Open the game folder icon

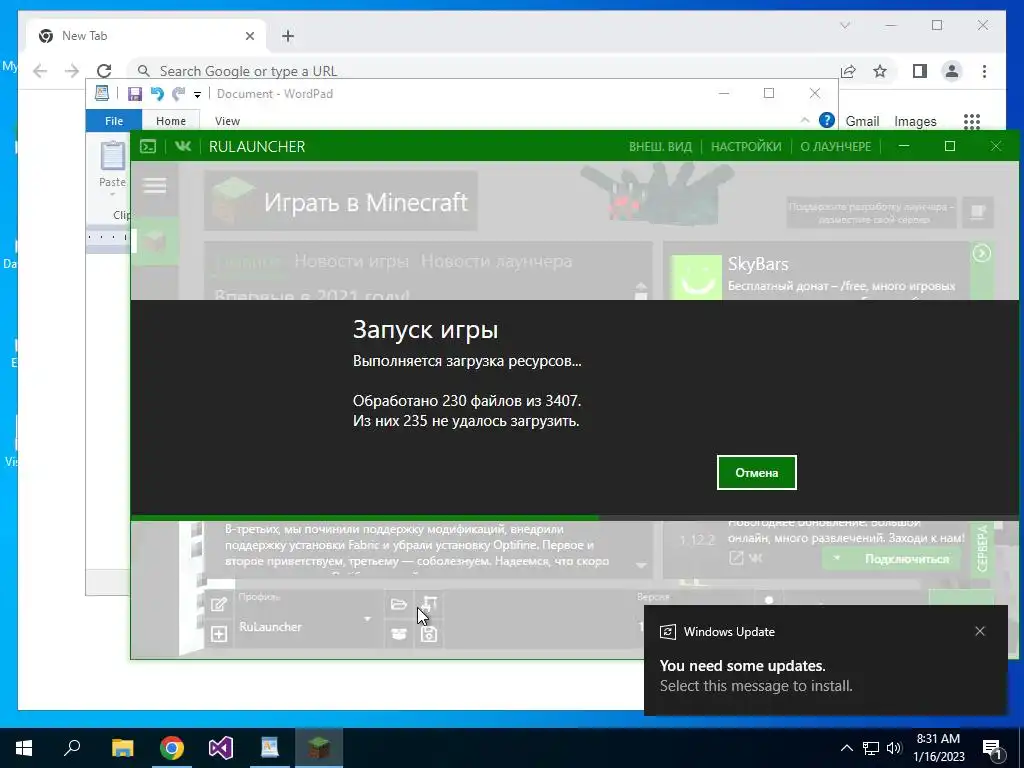click(x=398, y=604)
